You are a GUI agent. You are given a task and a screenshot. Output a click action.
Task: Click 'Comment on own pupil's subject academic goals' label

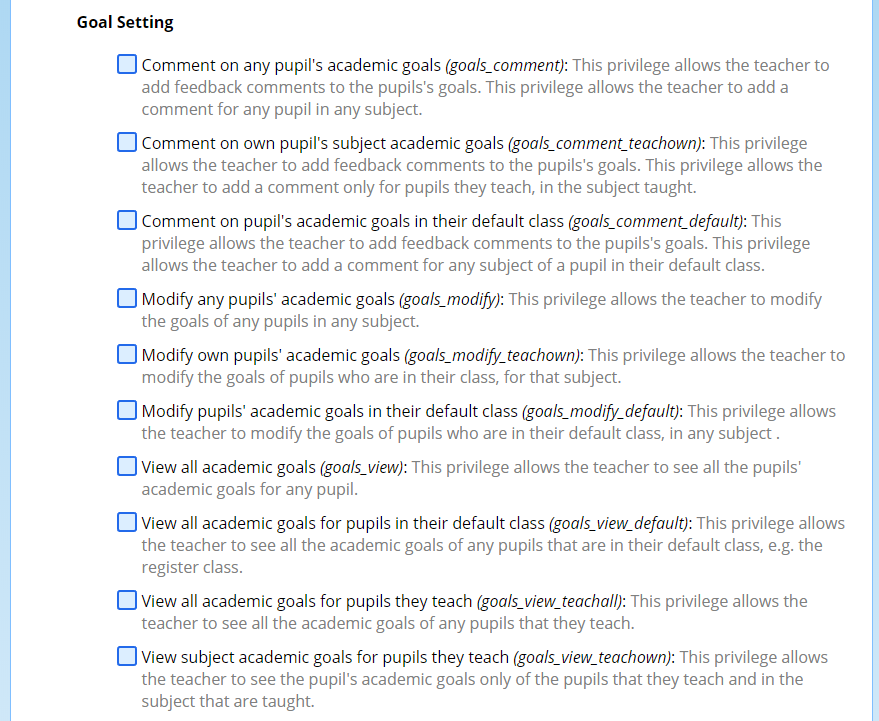(322, 144)
